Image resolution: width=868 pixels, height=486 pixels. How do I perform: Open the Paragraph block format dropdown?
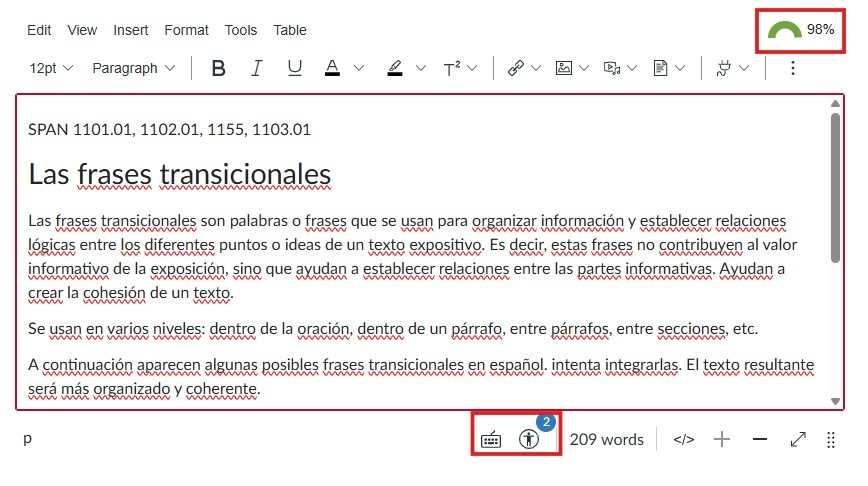pyautogui.click(x=133, y=68)
